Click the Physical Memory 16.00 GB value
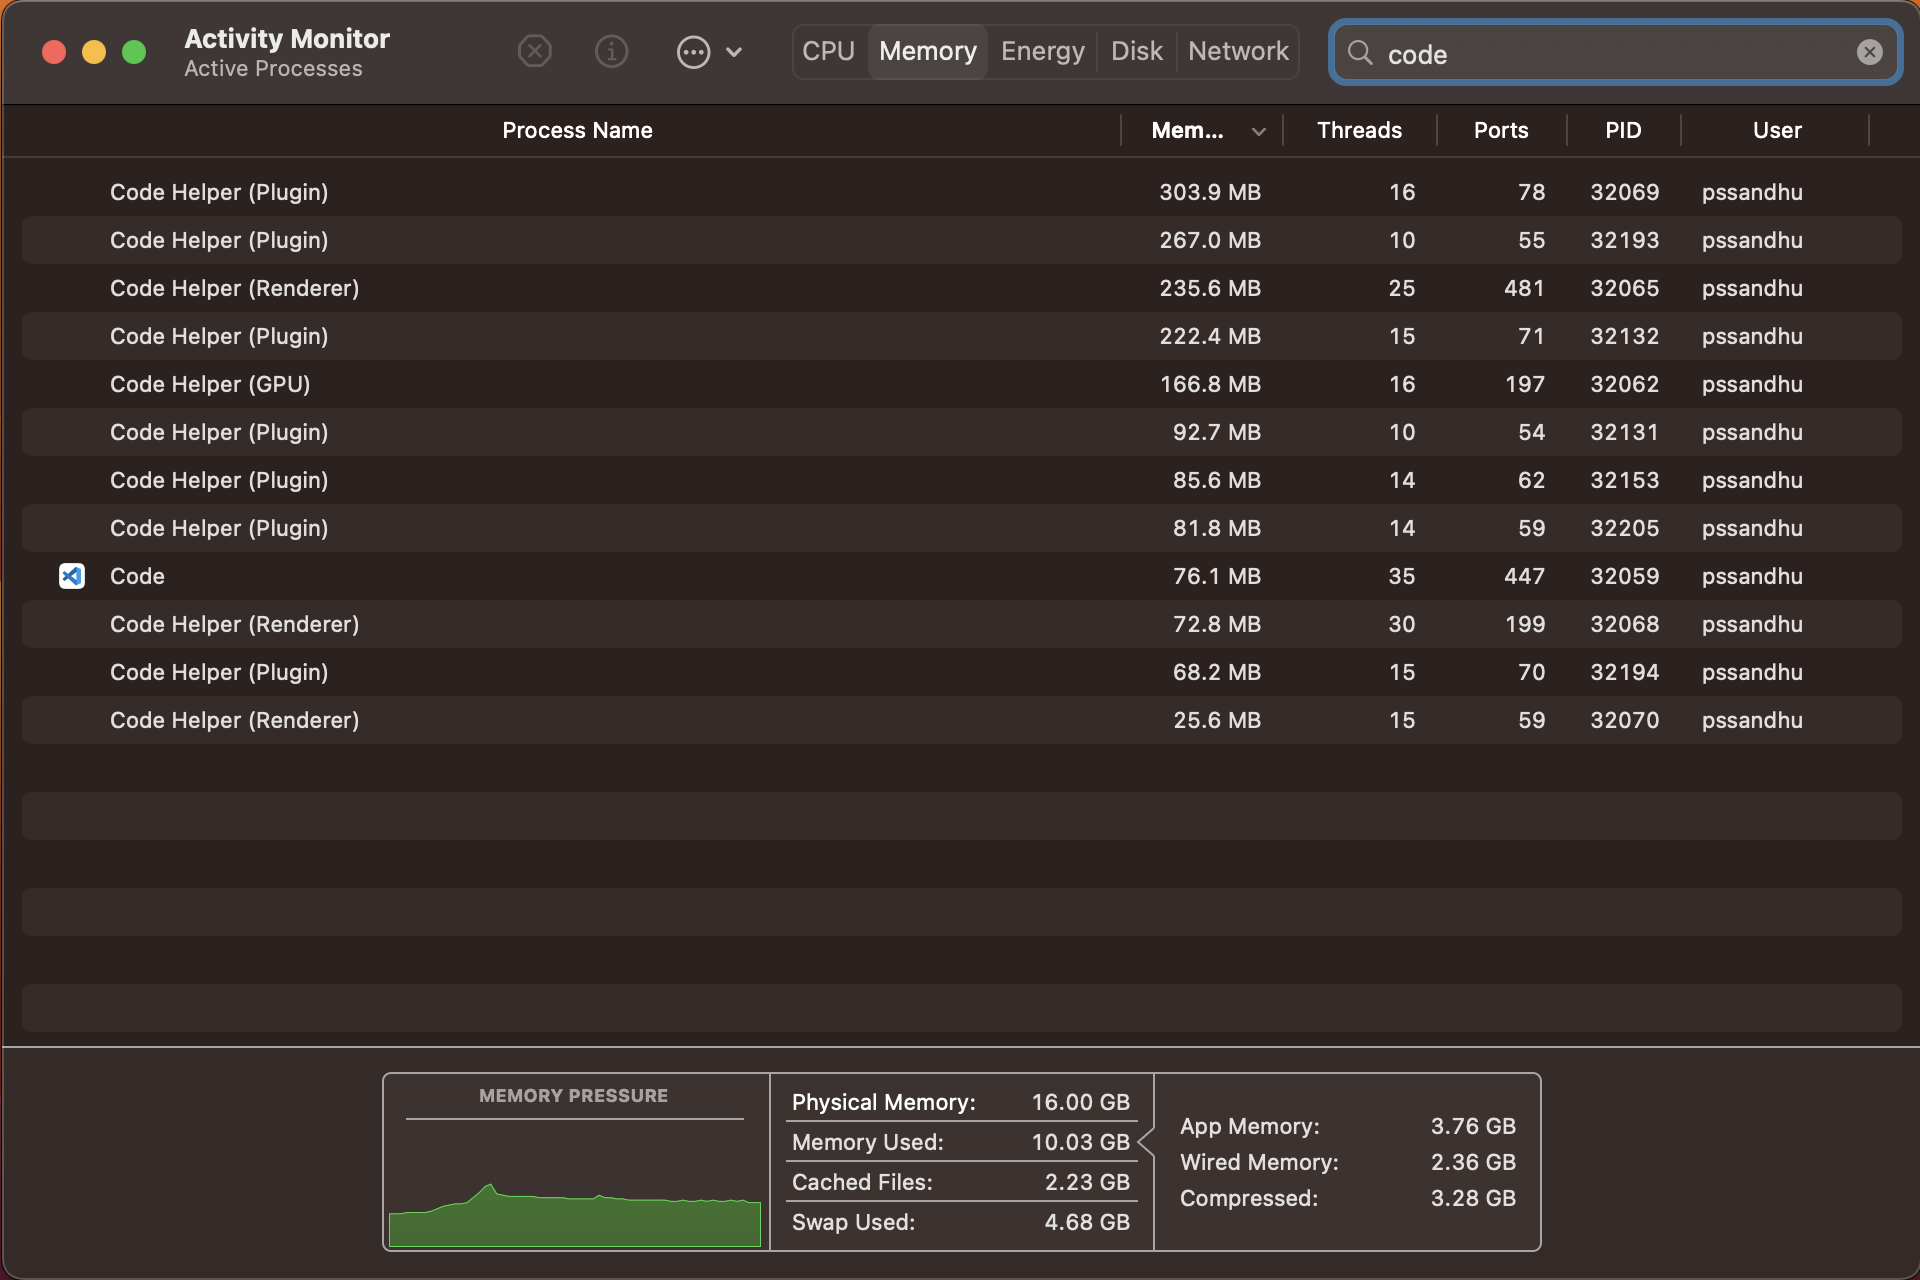Screen dimensions: 1920x1280 coord(1080,1102)
